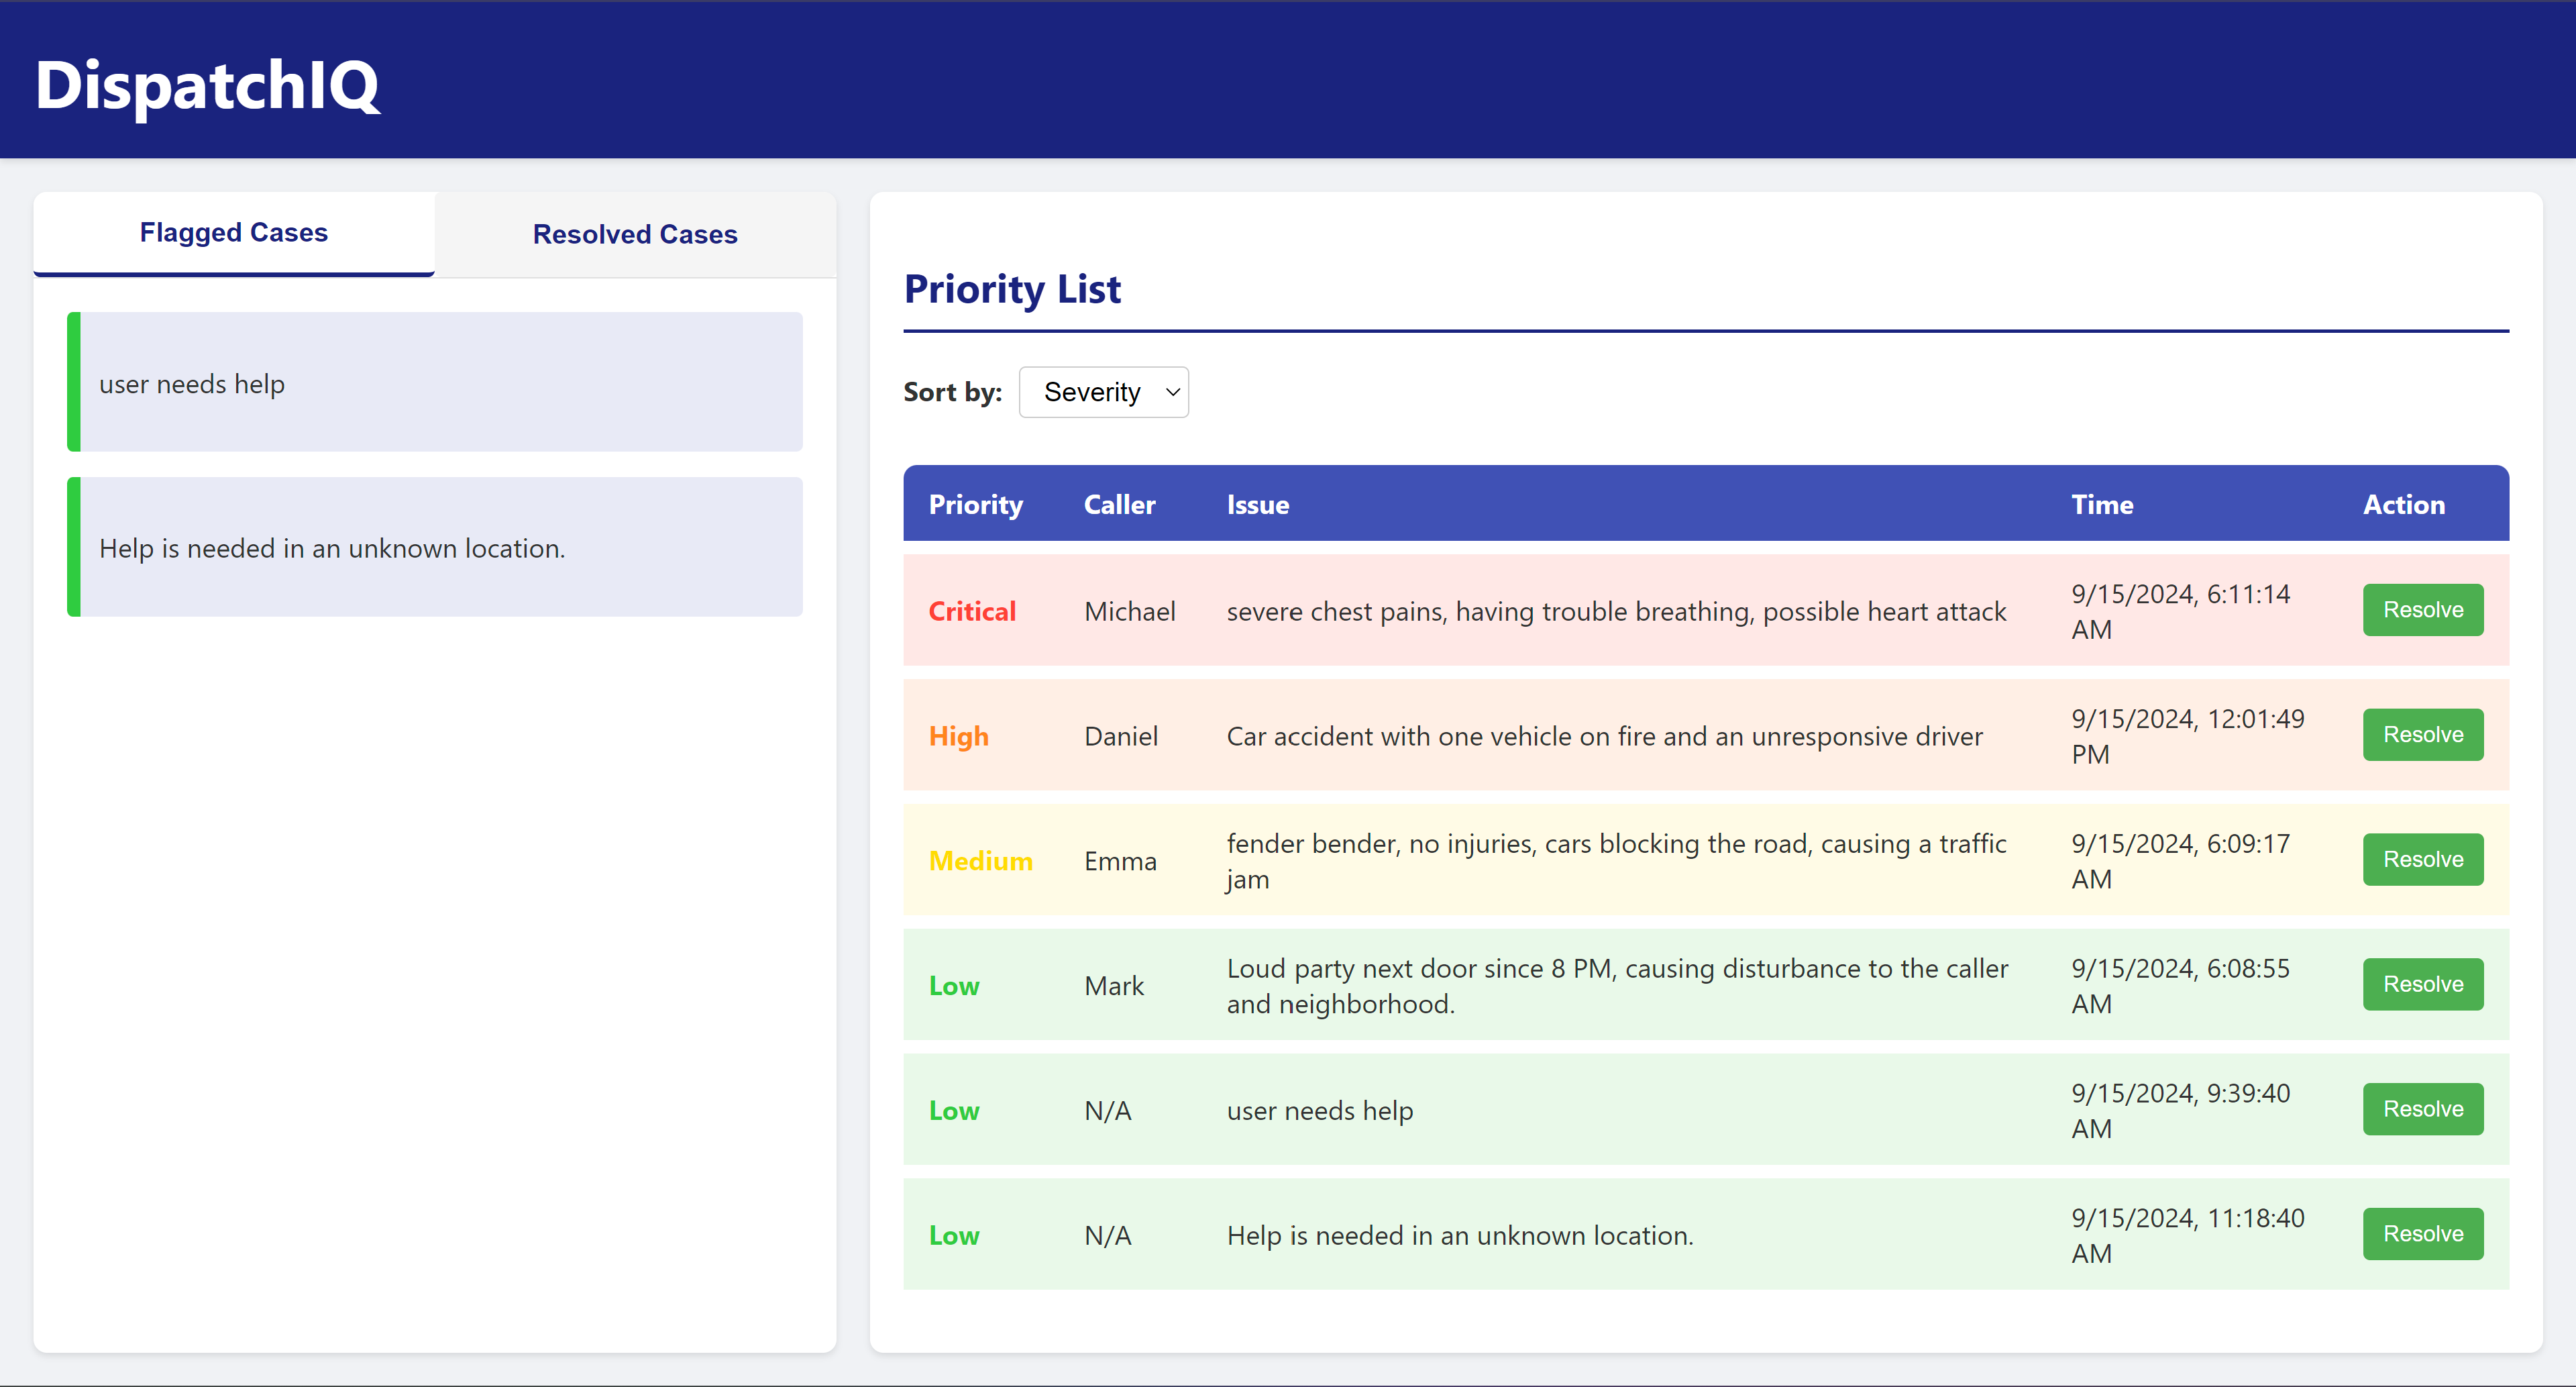Viewport: 2576px width, 1387px height.
Task: Click the Caller column header
Action: coord(1119,505)
